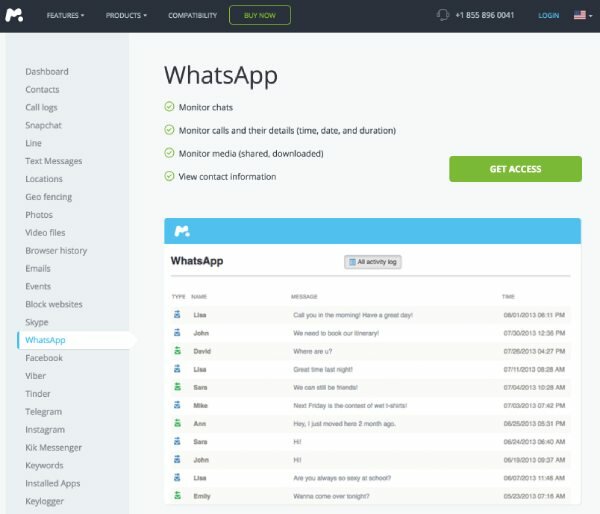Click the Login link

point(548,15)
